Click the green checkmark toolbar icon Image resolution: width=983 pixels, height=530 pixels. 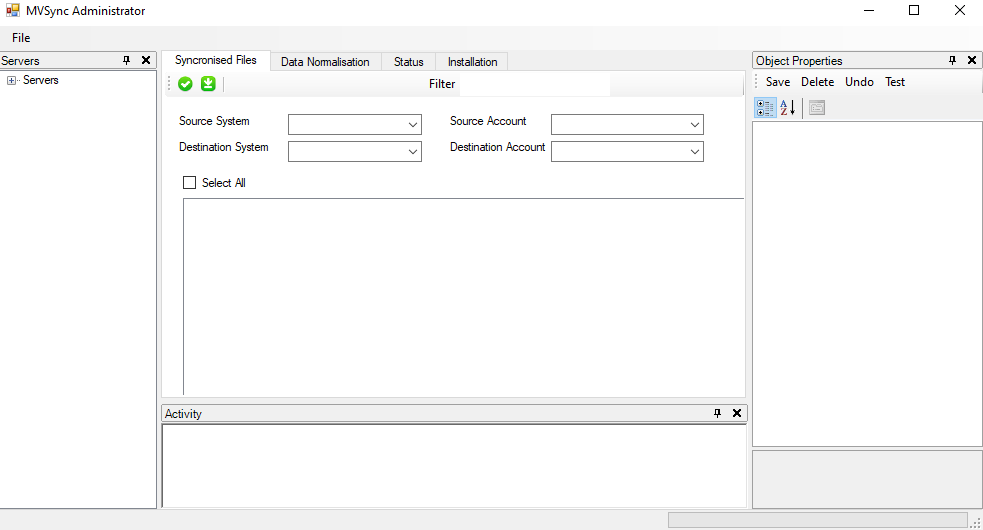(185, 83)
